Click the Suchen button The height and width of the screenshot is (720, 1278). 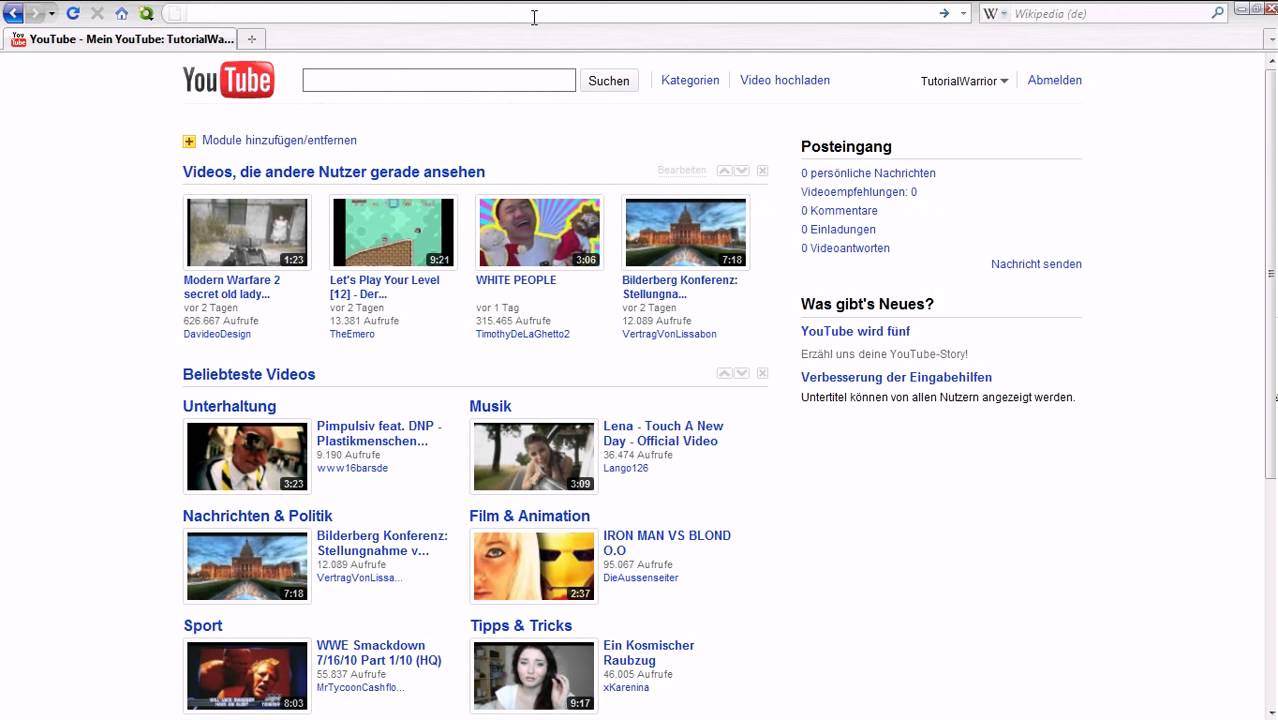(x=609, y=81)
